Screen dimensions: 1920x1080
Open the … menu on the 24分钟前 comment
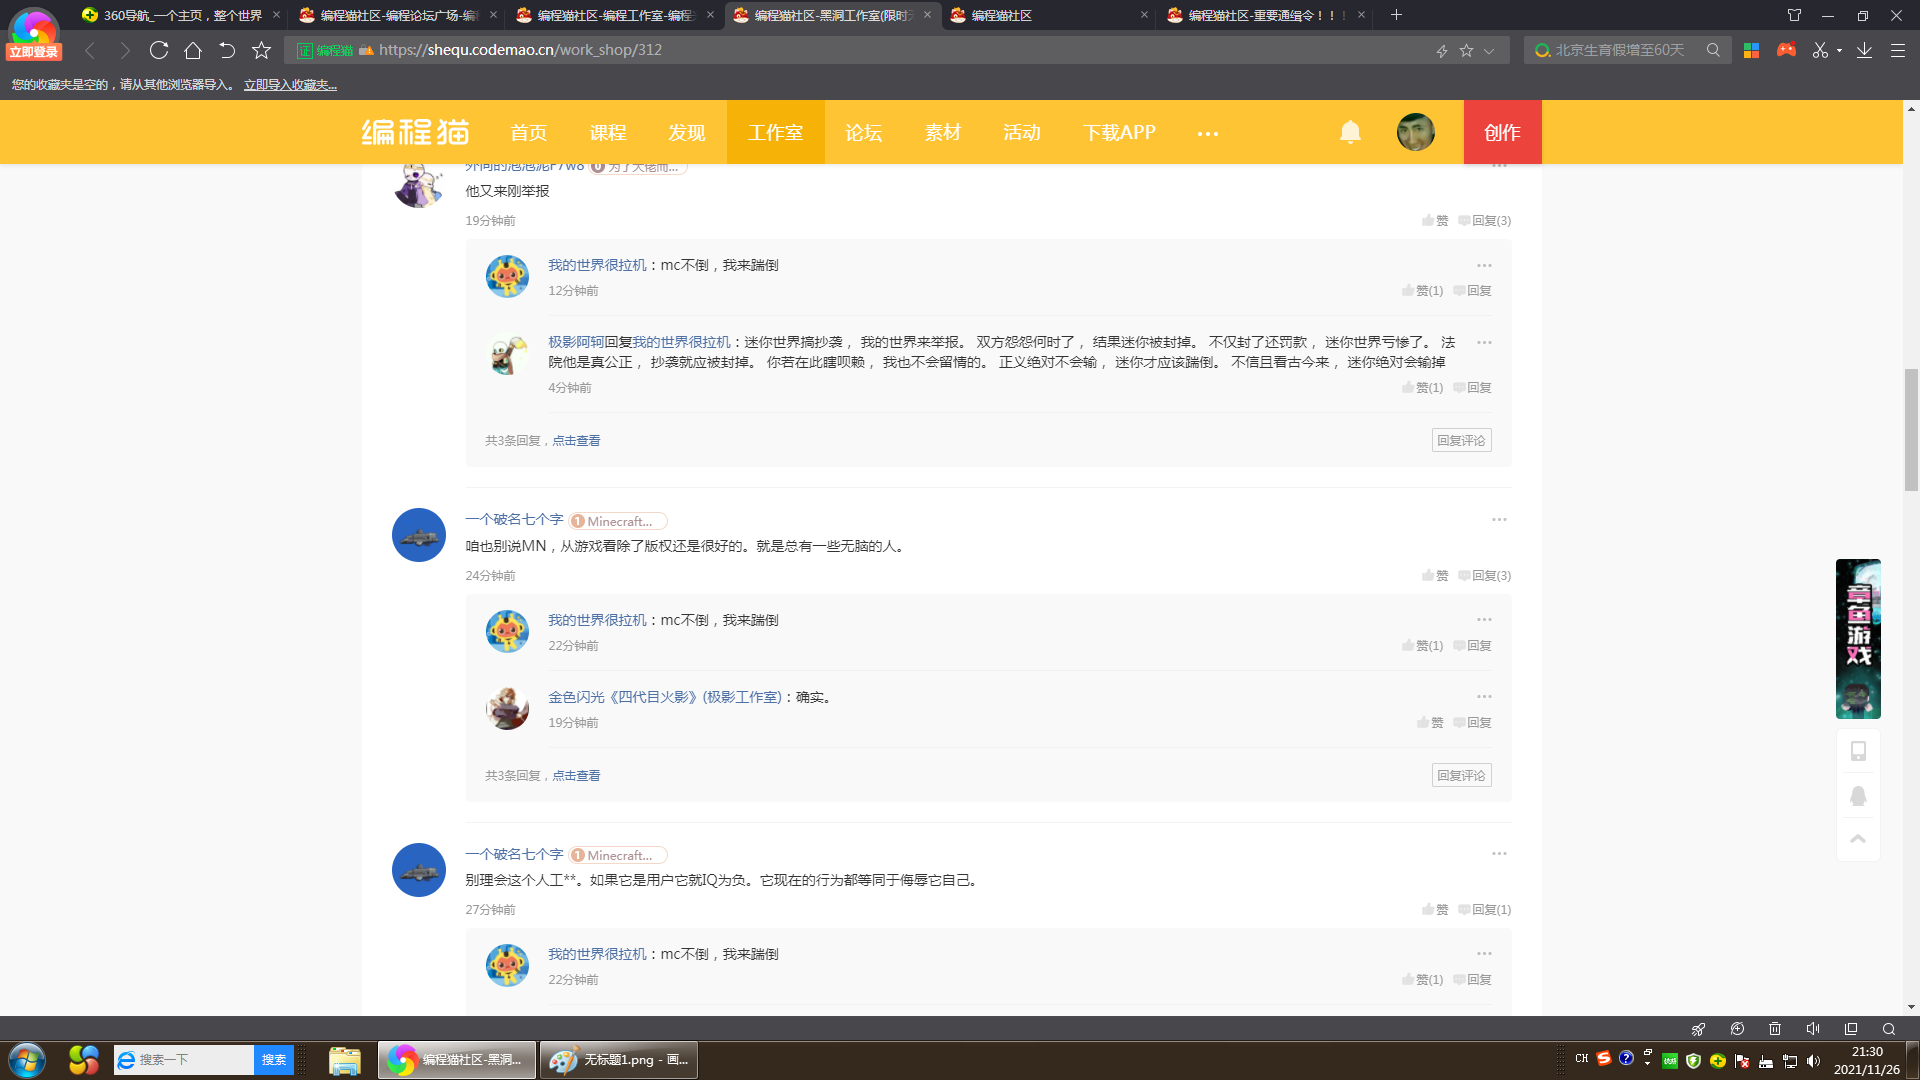(1499, 520)
